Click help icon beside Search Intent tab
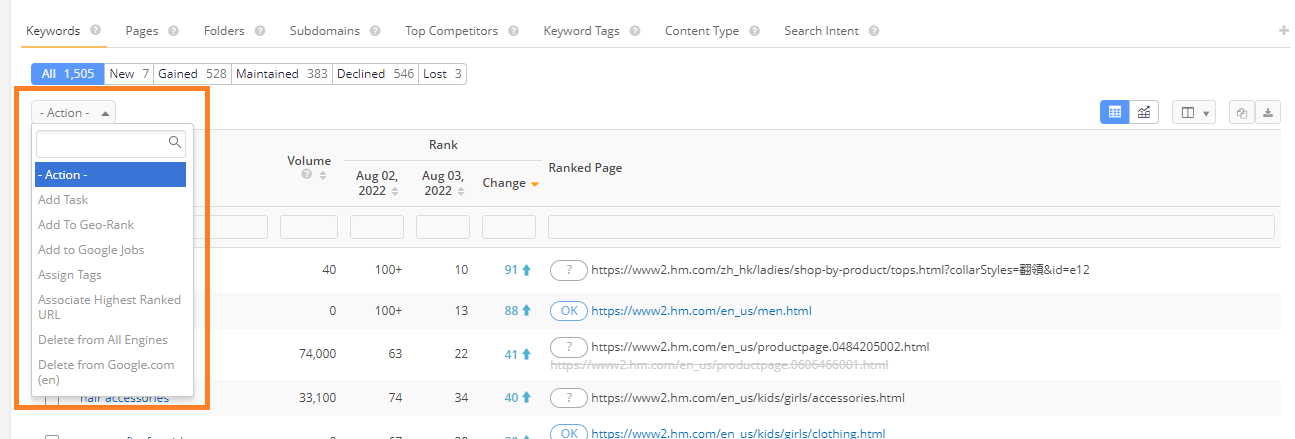 point(874,31)
